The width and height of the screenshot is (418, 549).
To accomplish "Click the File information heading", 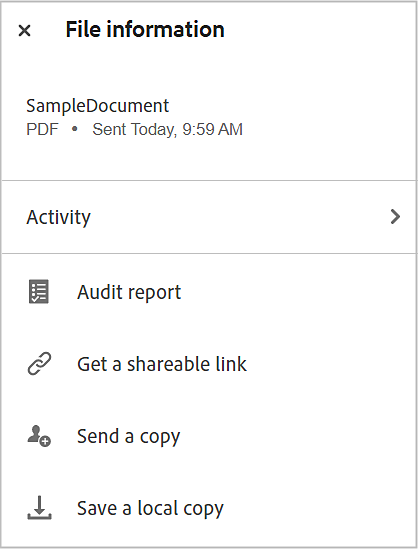I will (x=145, y=29).
